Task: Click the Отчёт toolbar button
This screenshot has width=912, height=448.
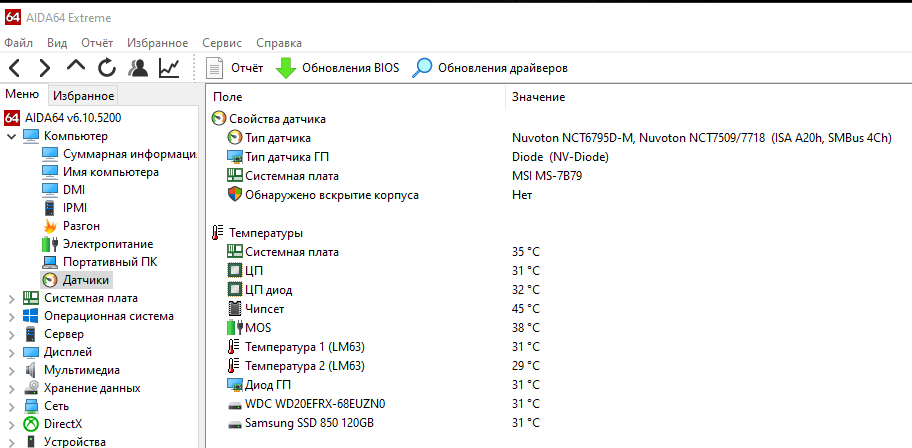Action: [235, 68]
